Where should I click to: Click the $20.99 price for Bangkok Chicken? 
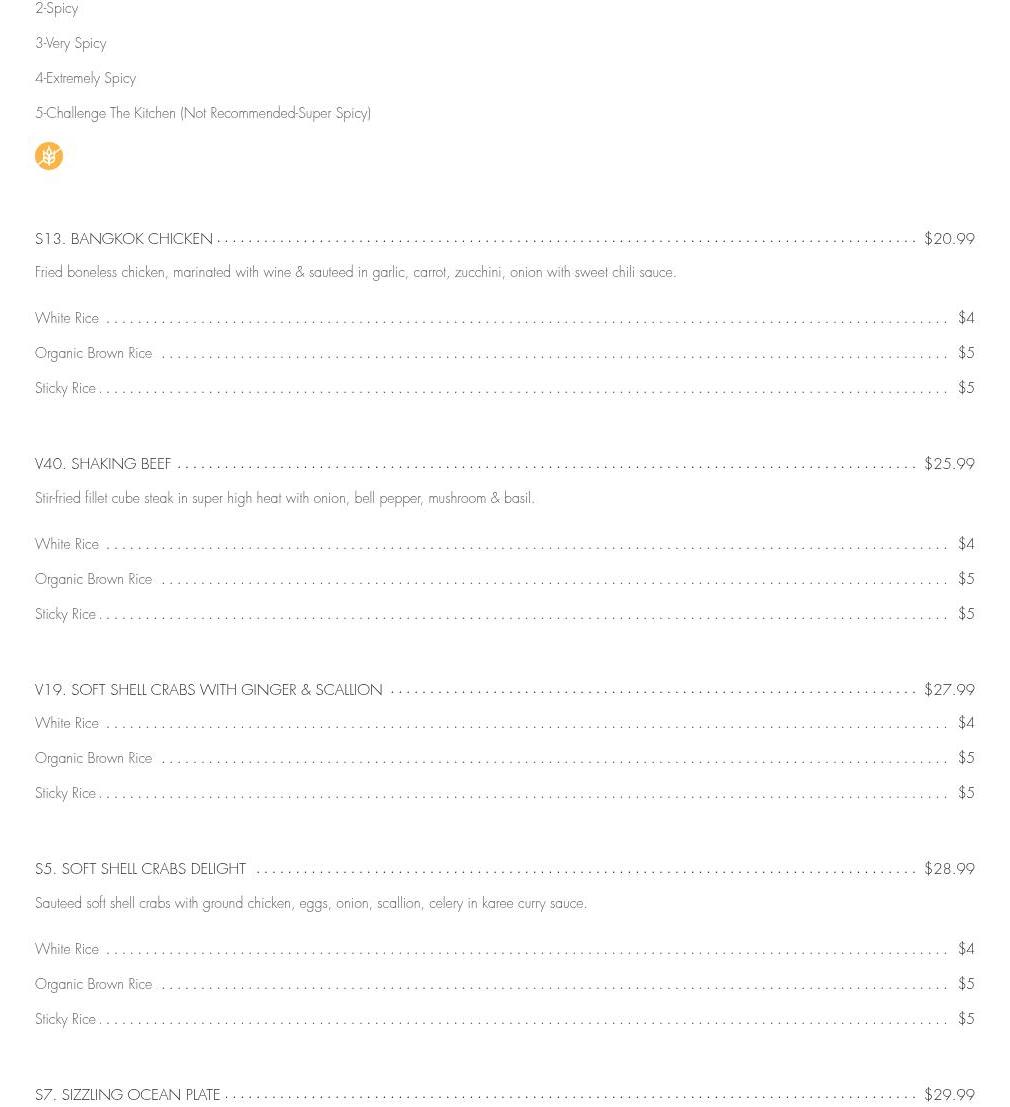[x=949, y=239]
